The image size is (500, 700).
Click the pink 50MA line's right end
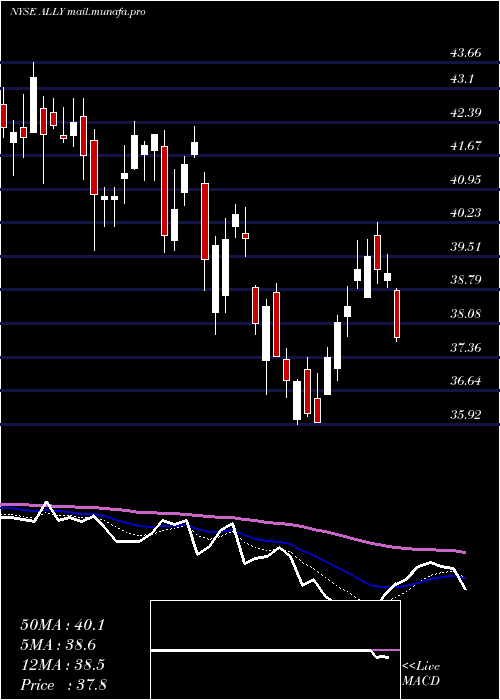click(464, 552)
